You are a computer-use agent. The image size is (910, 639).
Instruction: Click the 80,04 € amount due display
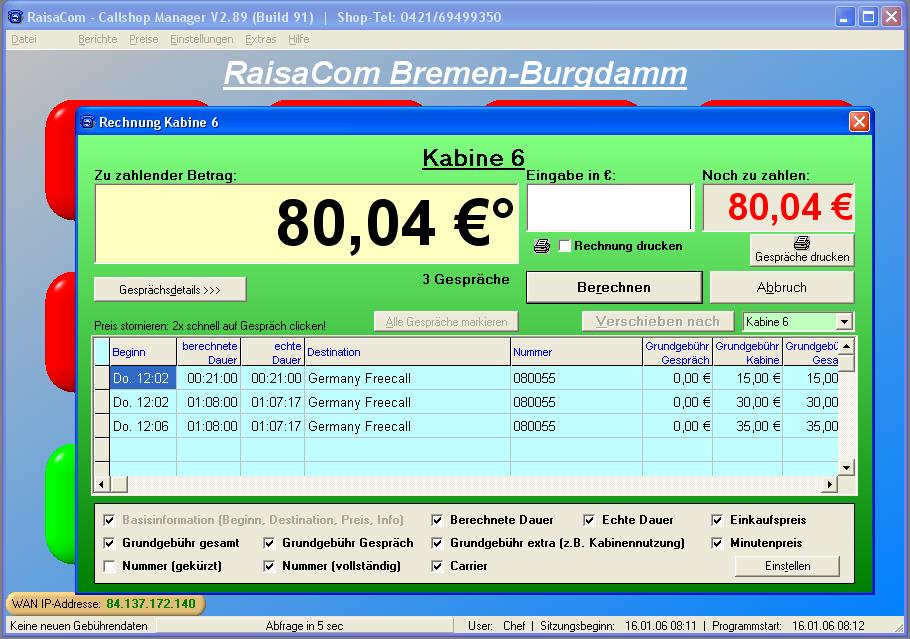306,224
